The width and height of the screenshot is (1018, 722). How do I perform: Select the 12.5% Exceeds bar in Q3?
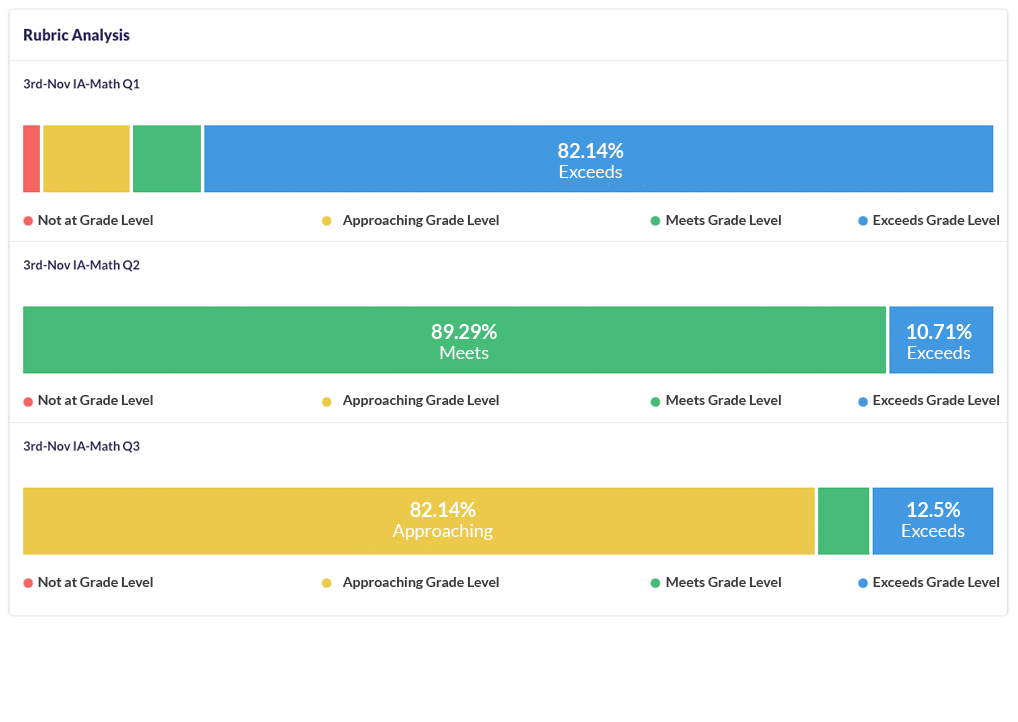(932, 521)
